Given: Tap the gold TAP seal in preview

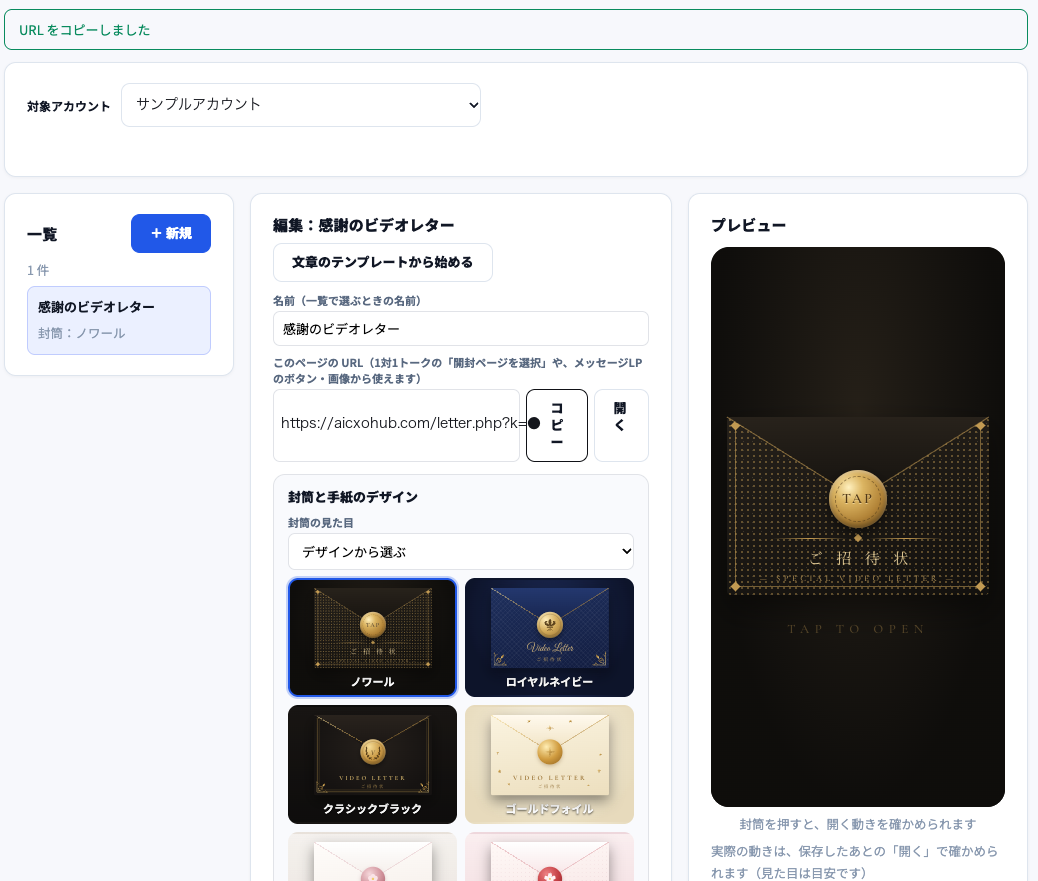Looking at the screenshot, I should tap(857, 498).
